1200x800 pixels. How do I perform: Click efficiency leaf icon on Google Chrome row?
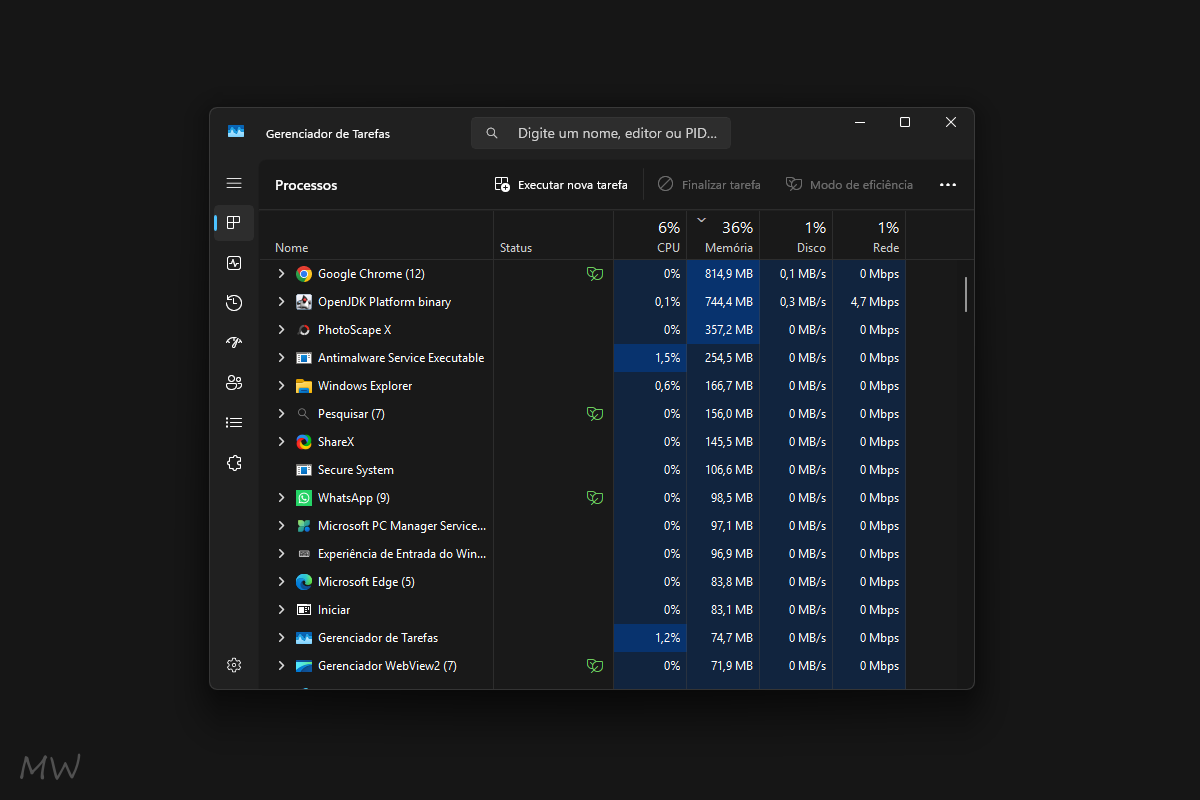(595, 274)
